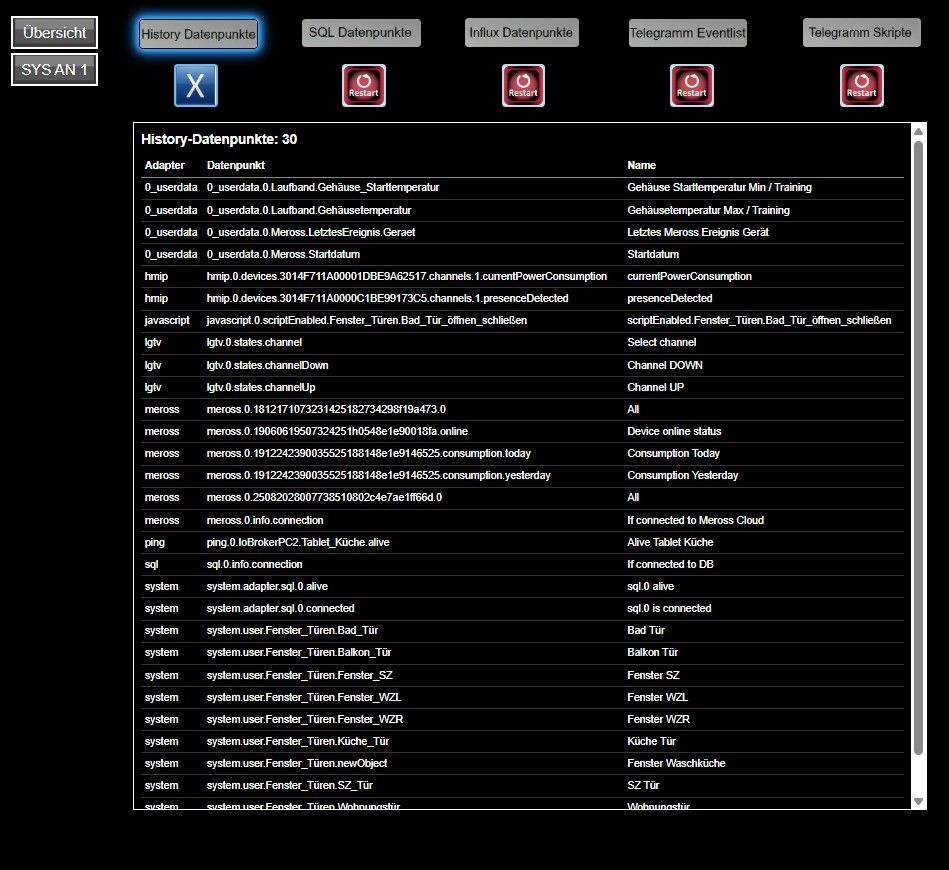The width and height of the screenshot is (949, 870).
Task: Select meross.0.info.connection datapoint
Action: [x=265, y=520]
